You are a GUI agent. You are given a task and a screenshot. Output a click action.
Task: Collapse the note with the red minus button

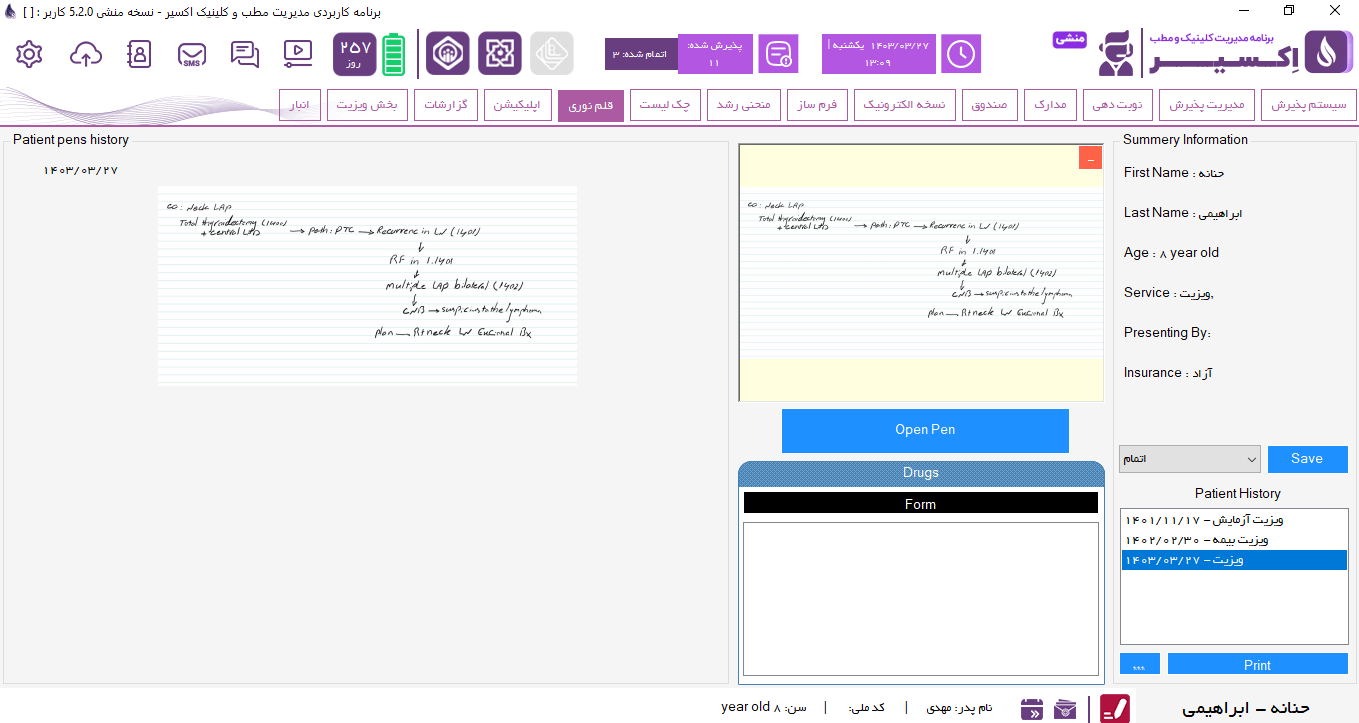point(1090,158)
